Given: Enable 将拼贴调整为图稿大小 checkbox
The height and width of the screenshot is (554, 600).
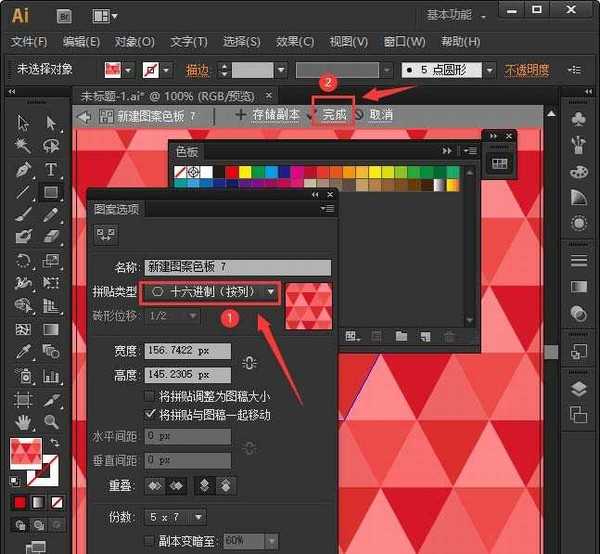Looking at the screenshot, I should 152,396.
